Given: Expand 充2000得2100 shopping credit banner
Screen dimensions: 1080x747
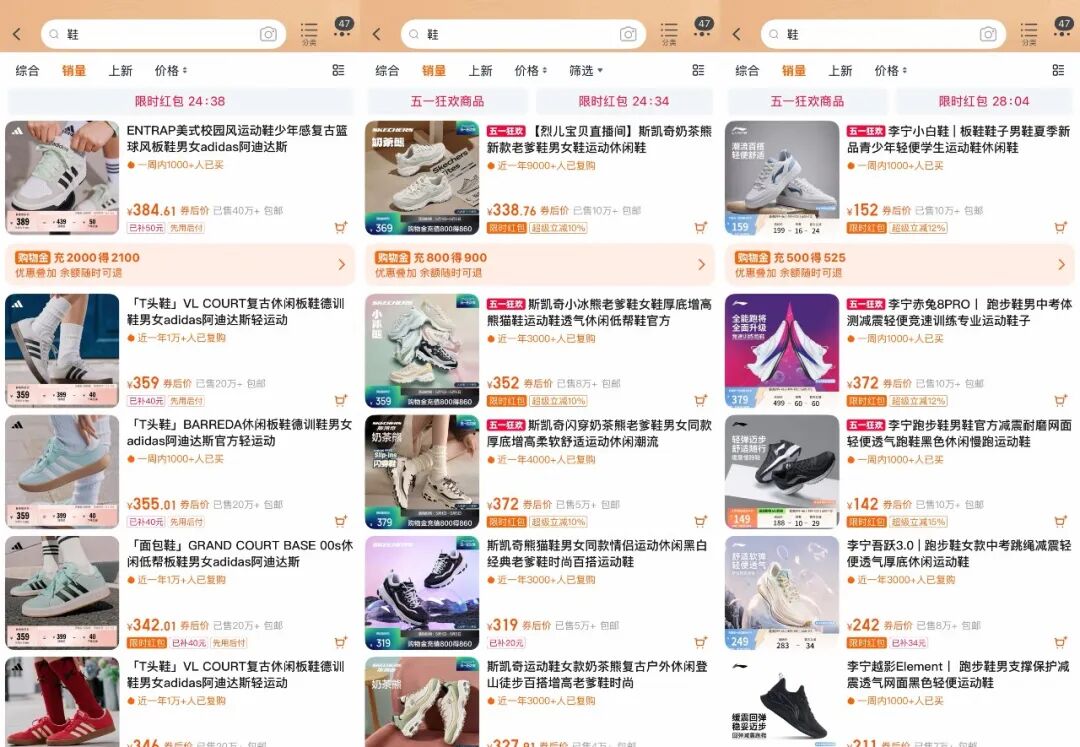Looking at the screenshot, I should click(179, 264).
